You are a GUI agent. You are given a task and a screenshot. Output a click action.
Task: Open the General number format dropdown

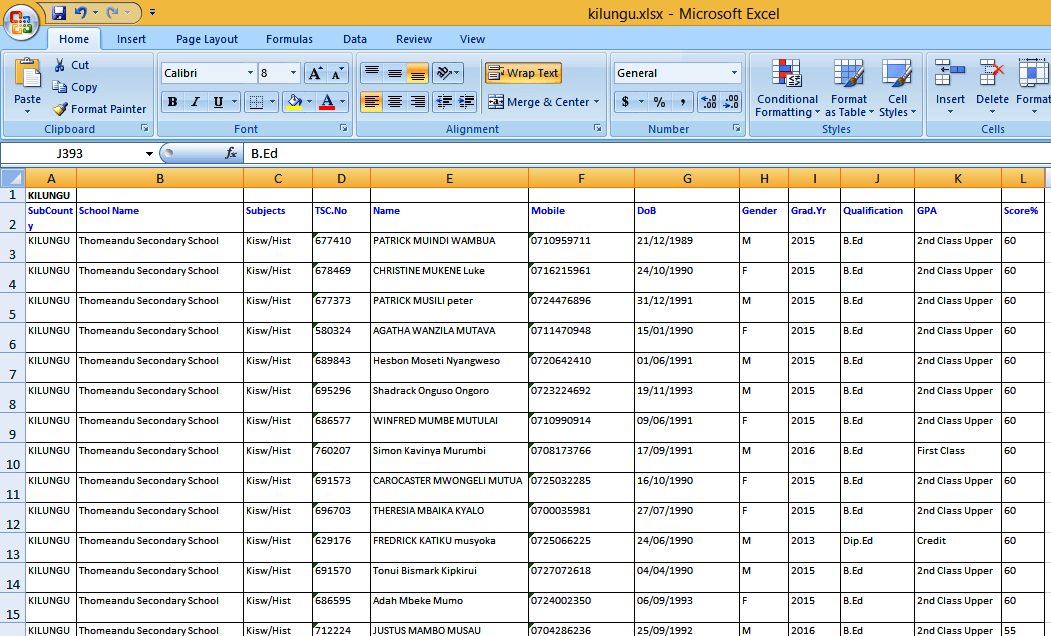(x=734, y=73)
